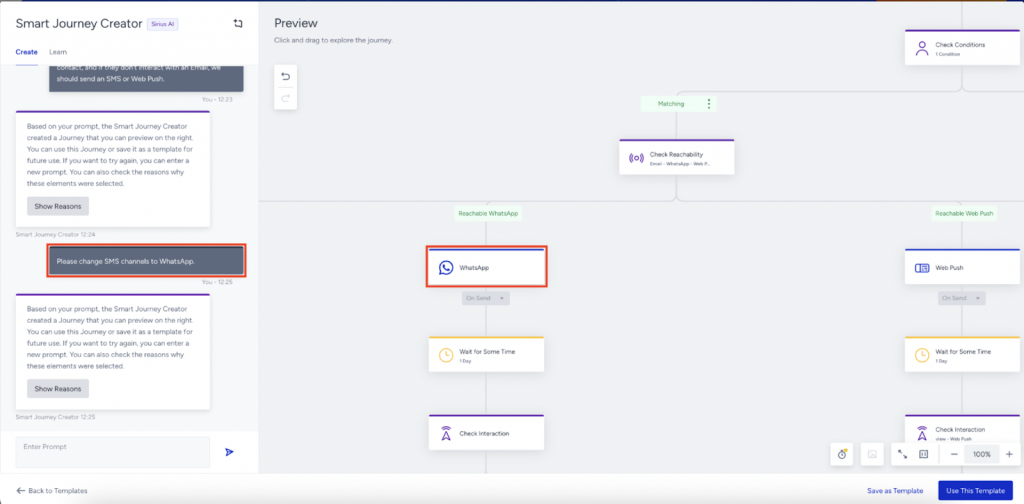Screen dimensions: 1024x504
Task: Click the restart icon beside Sirius AI
Action: coord(237,23)
